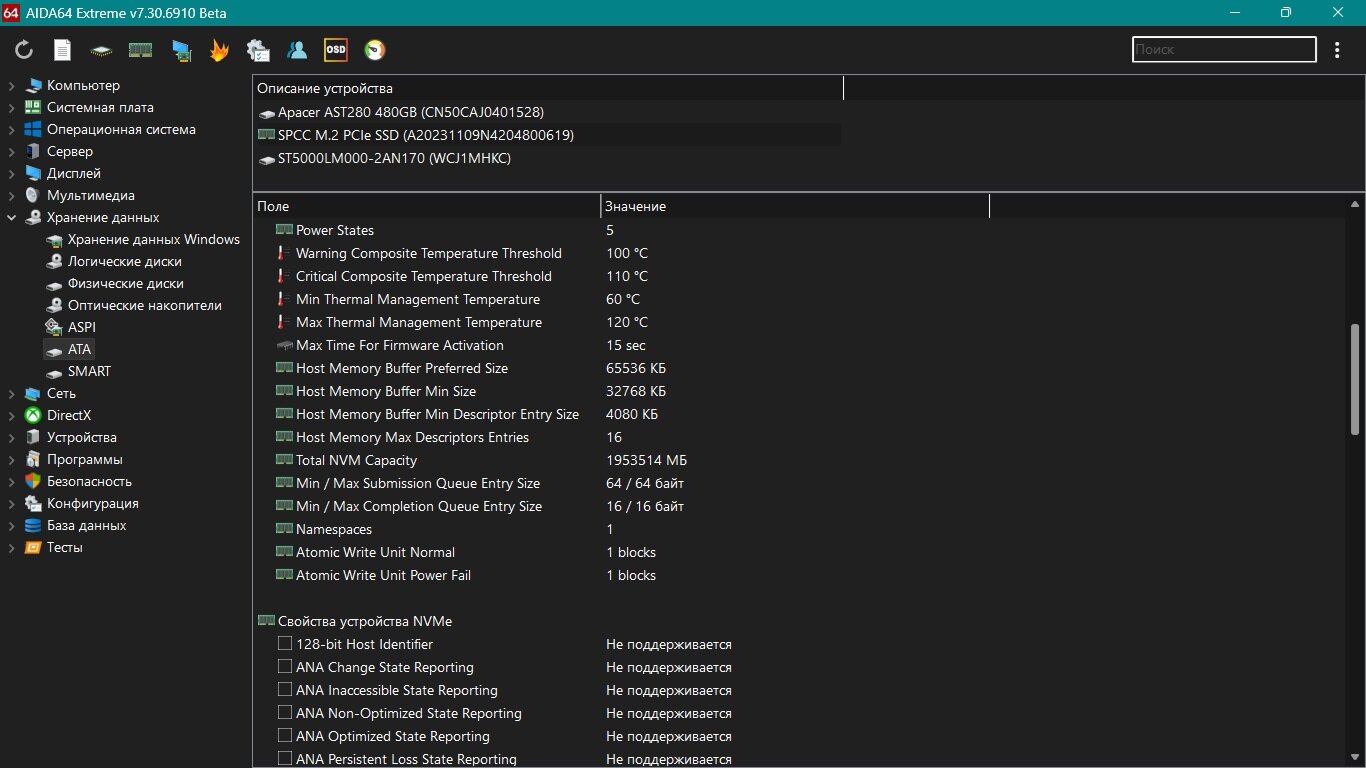
Task: Open the ASPI tree item
Action: pyautogui.click(x=71, y=327)
